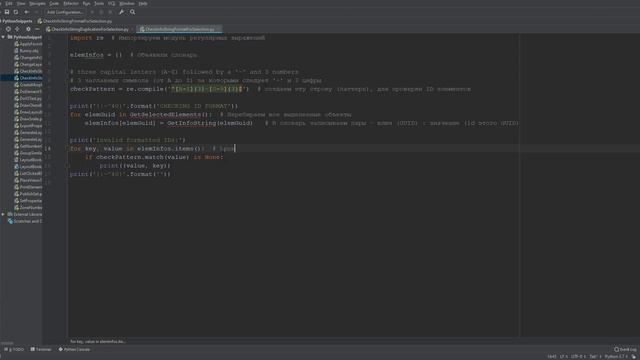
Task: Open the Navigate menu
Action: pos(37,3)
